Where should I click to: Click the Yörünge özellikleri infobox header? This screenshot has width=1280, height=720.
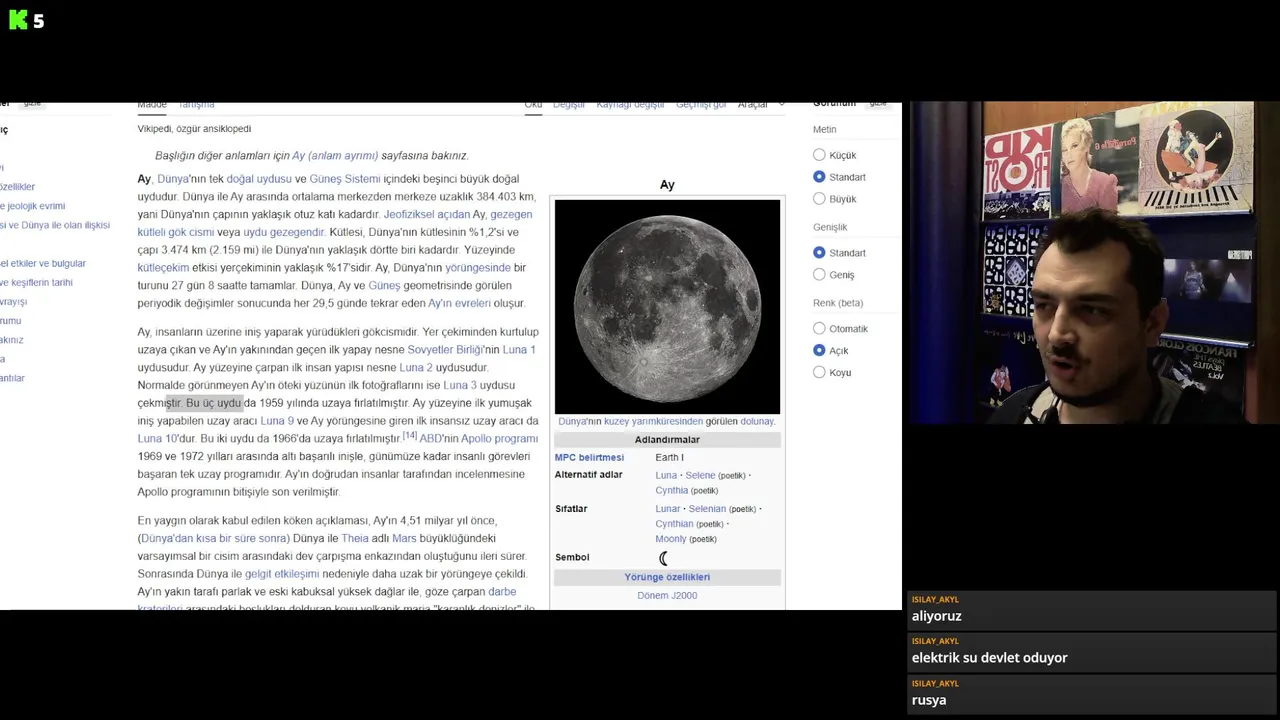point(667,577)
